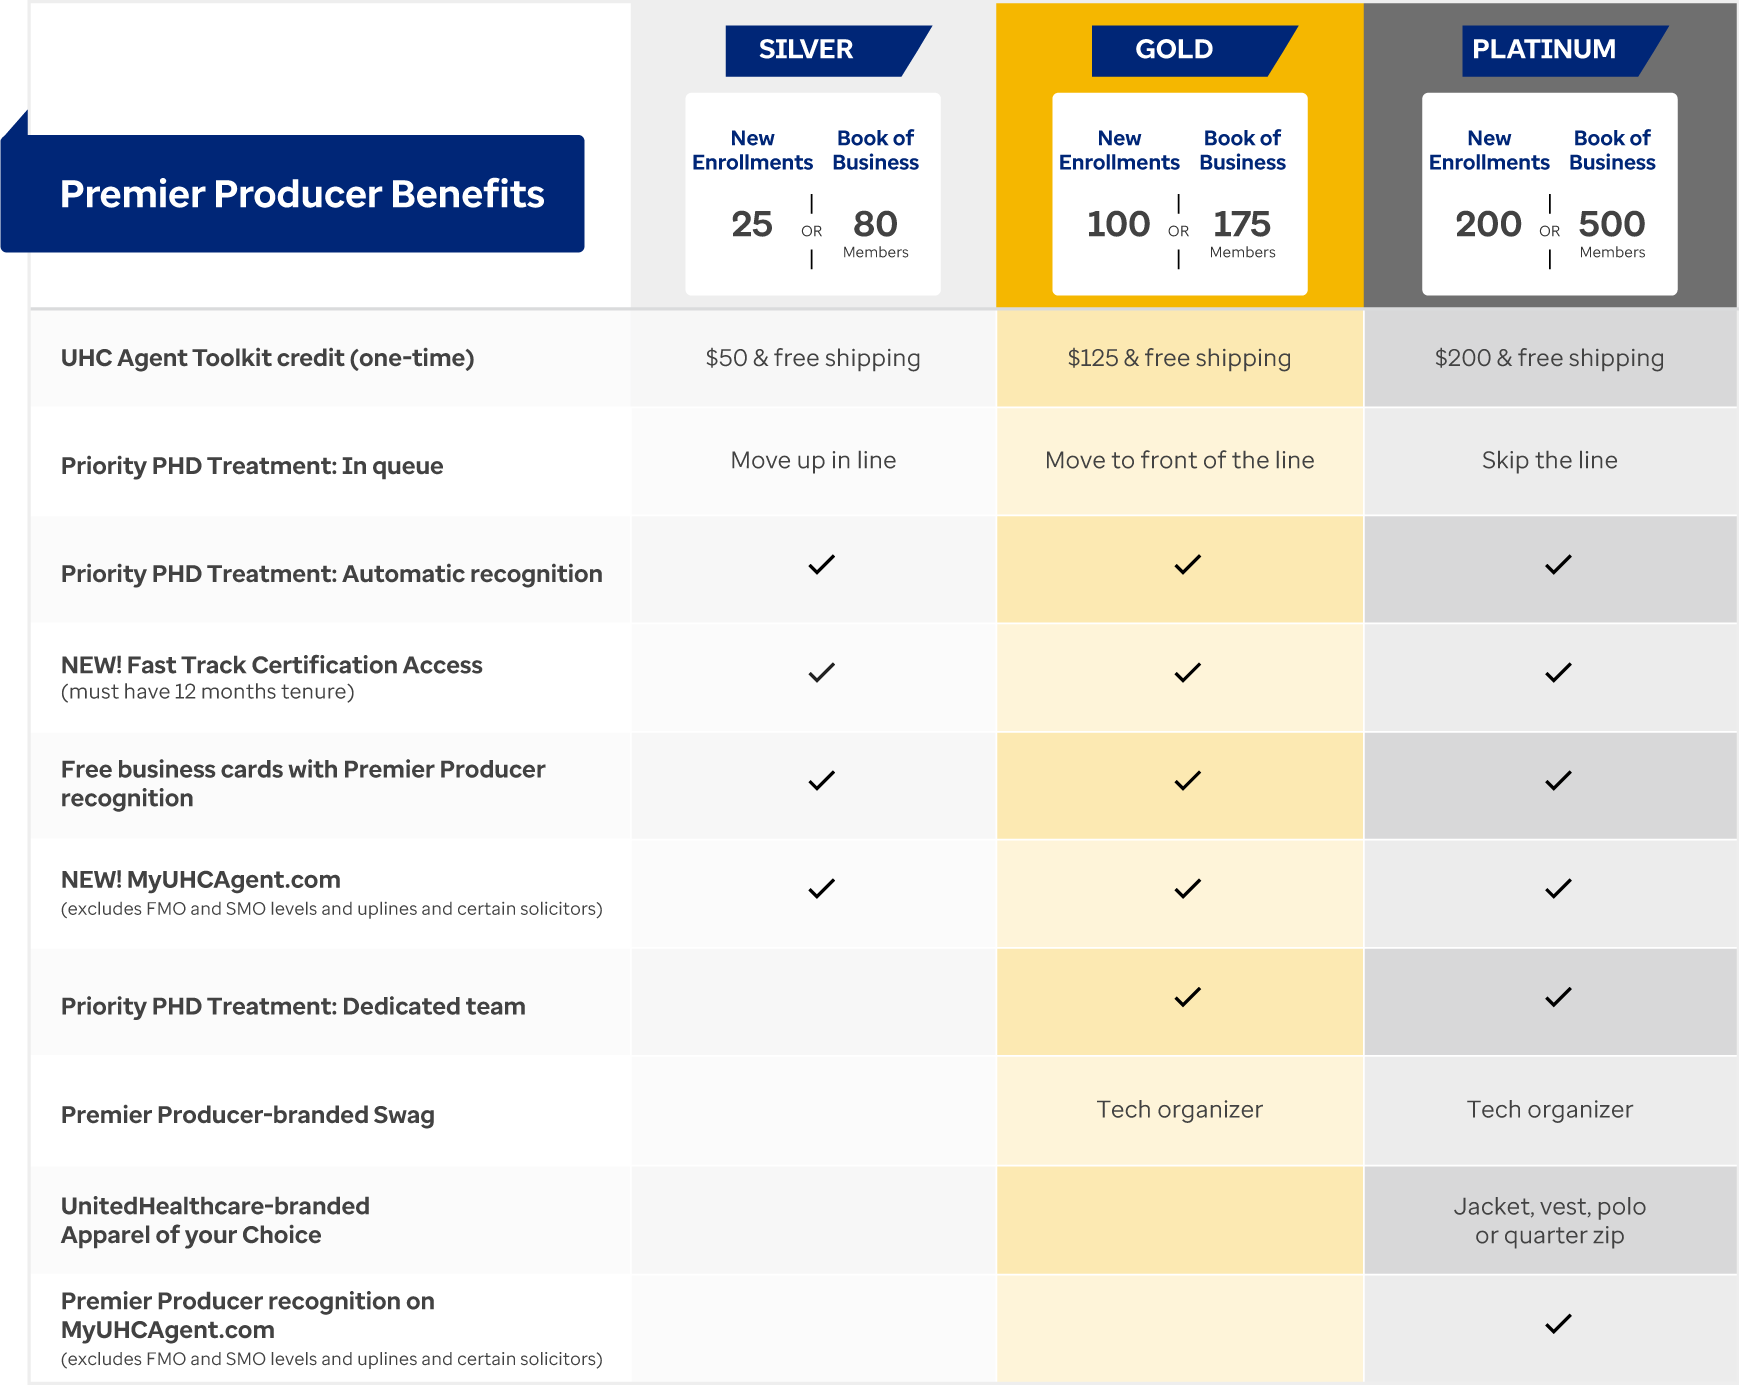Click the Silver tier 'OR' separator text

(x=811, y=231)
